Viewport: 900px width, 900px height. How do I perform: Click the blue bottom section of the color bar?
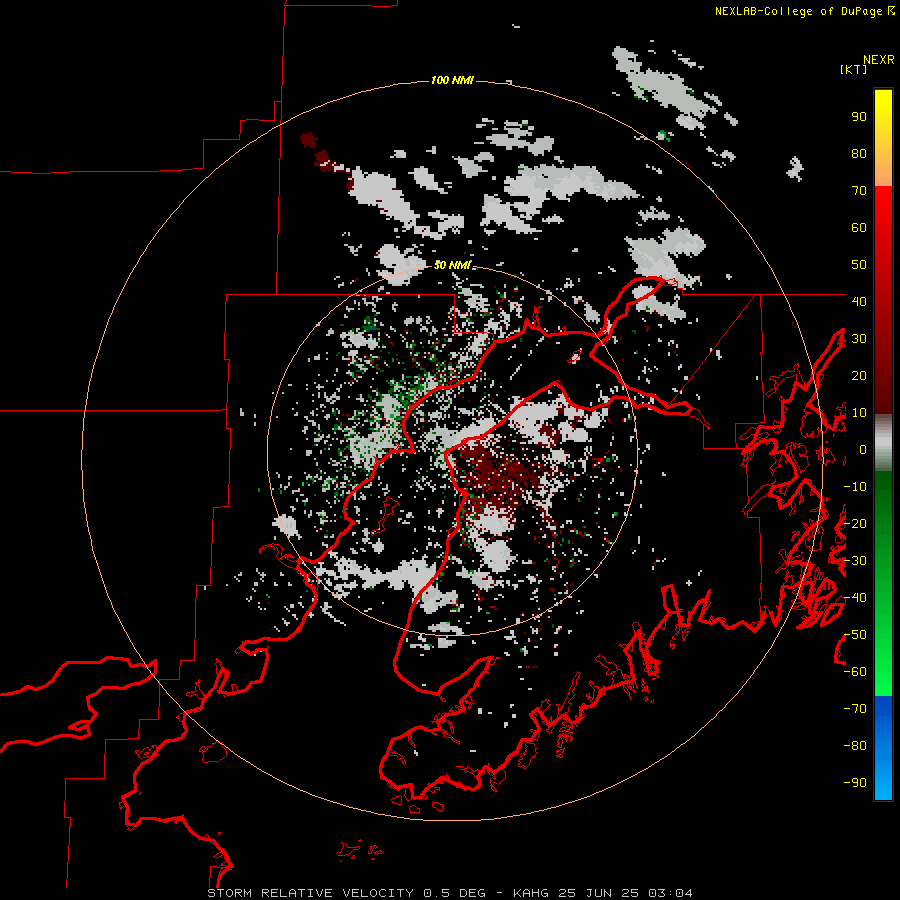[883, 748]
